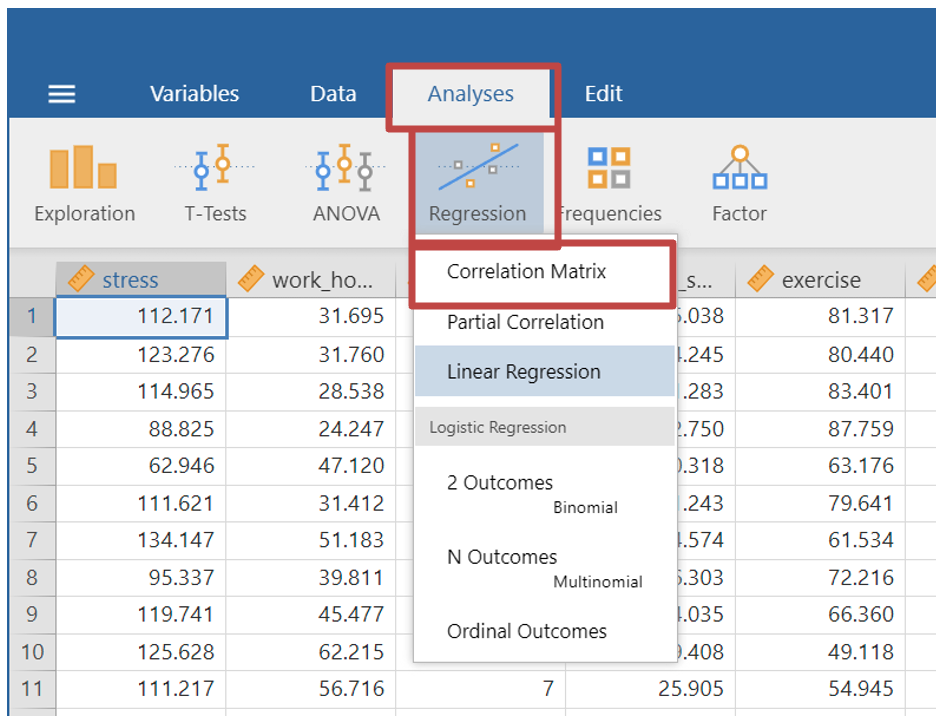Open the hamburger main menu

click(62, 94)
